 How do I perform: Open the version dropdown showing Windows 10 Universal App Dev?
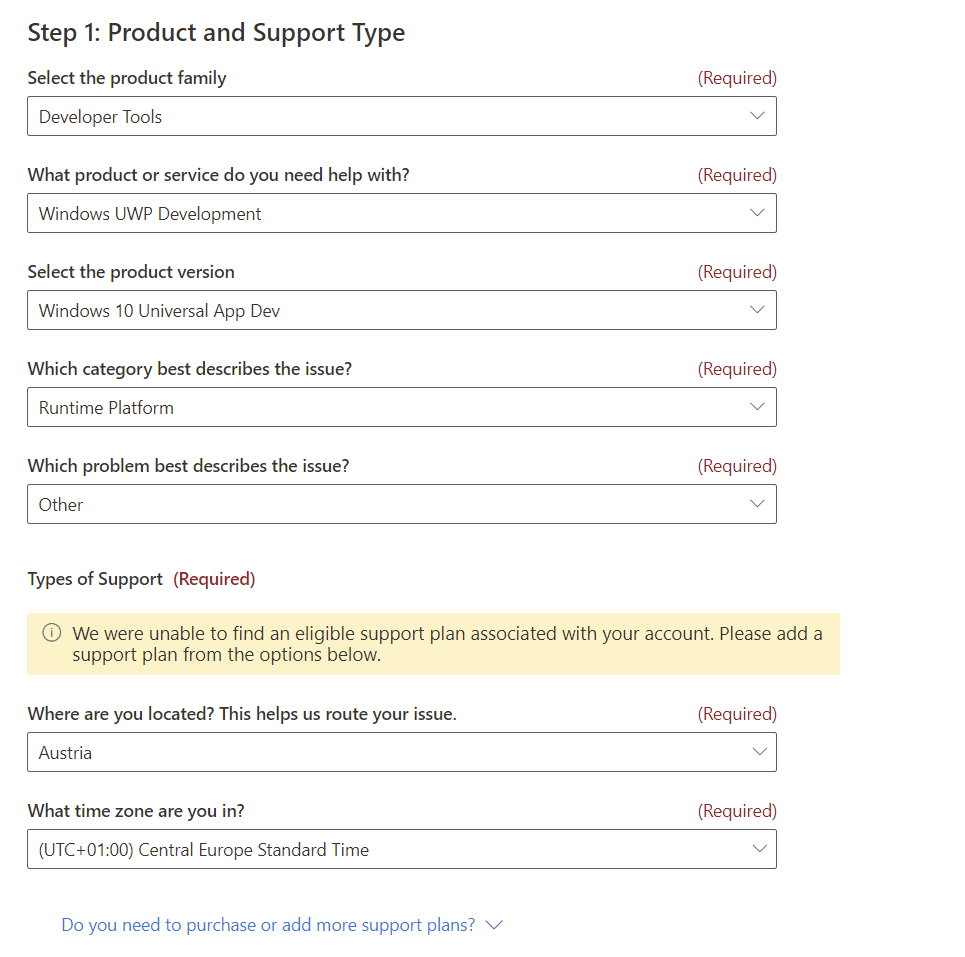tap(400, 310)
